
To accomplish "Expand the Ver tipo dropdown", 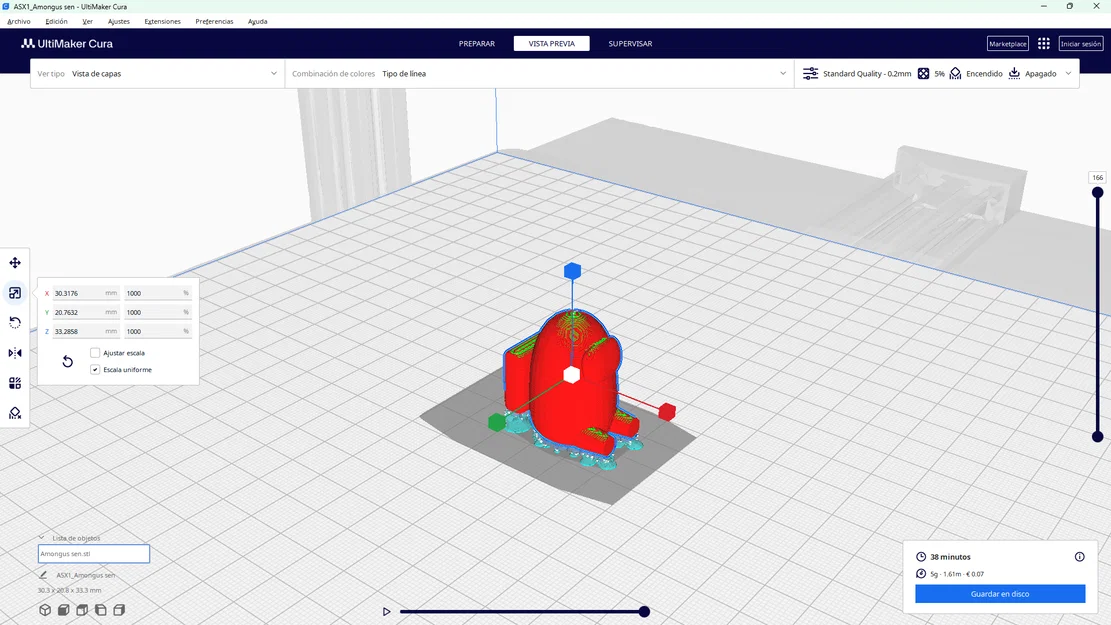I will coord(157,74).
